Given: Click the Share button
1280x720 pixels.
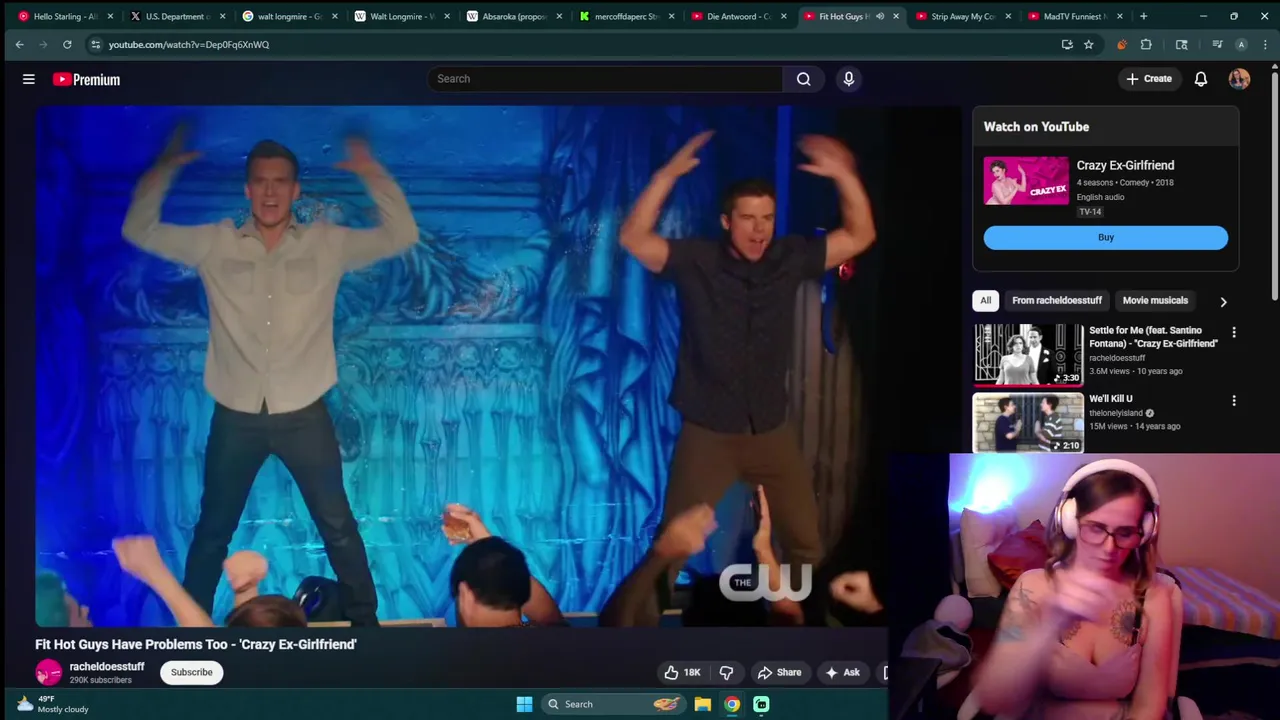Looking at the screenshot, I should coord(779,673).
